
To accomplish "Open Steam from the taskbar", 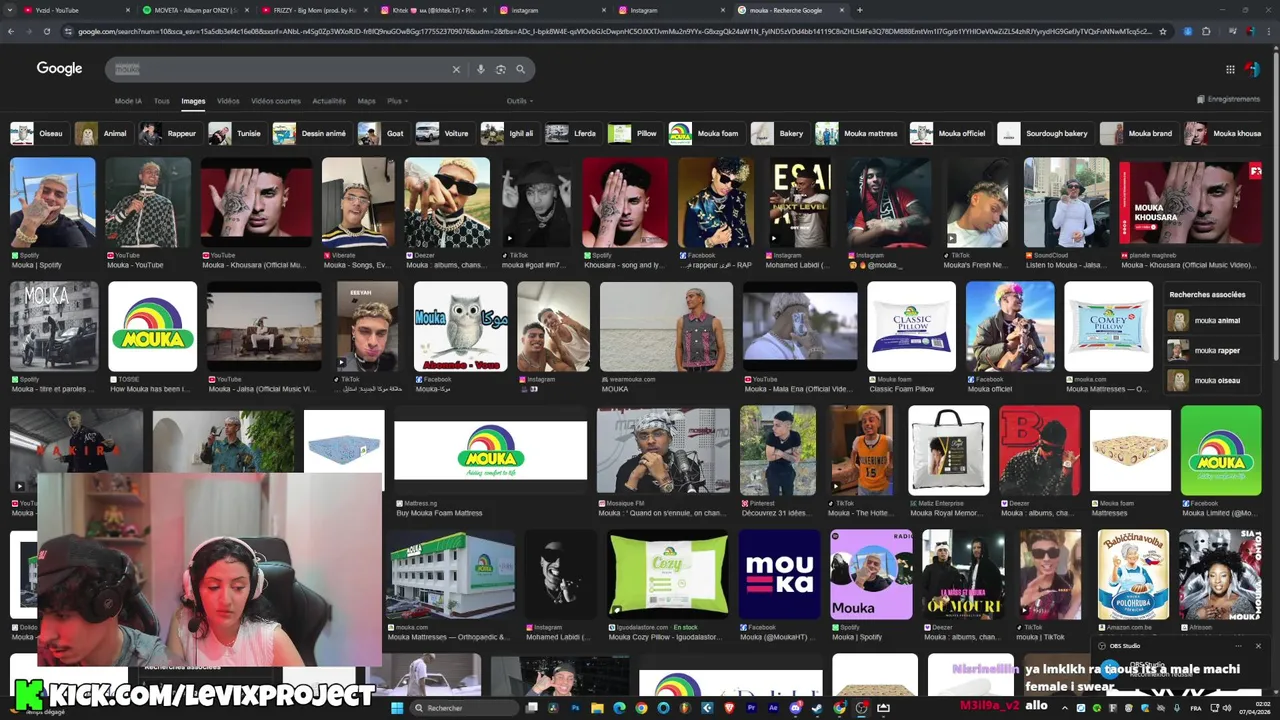I will tap(817, 708).
